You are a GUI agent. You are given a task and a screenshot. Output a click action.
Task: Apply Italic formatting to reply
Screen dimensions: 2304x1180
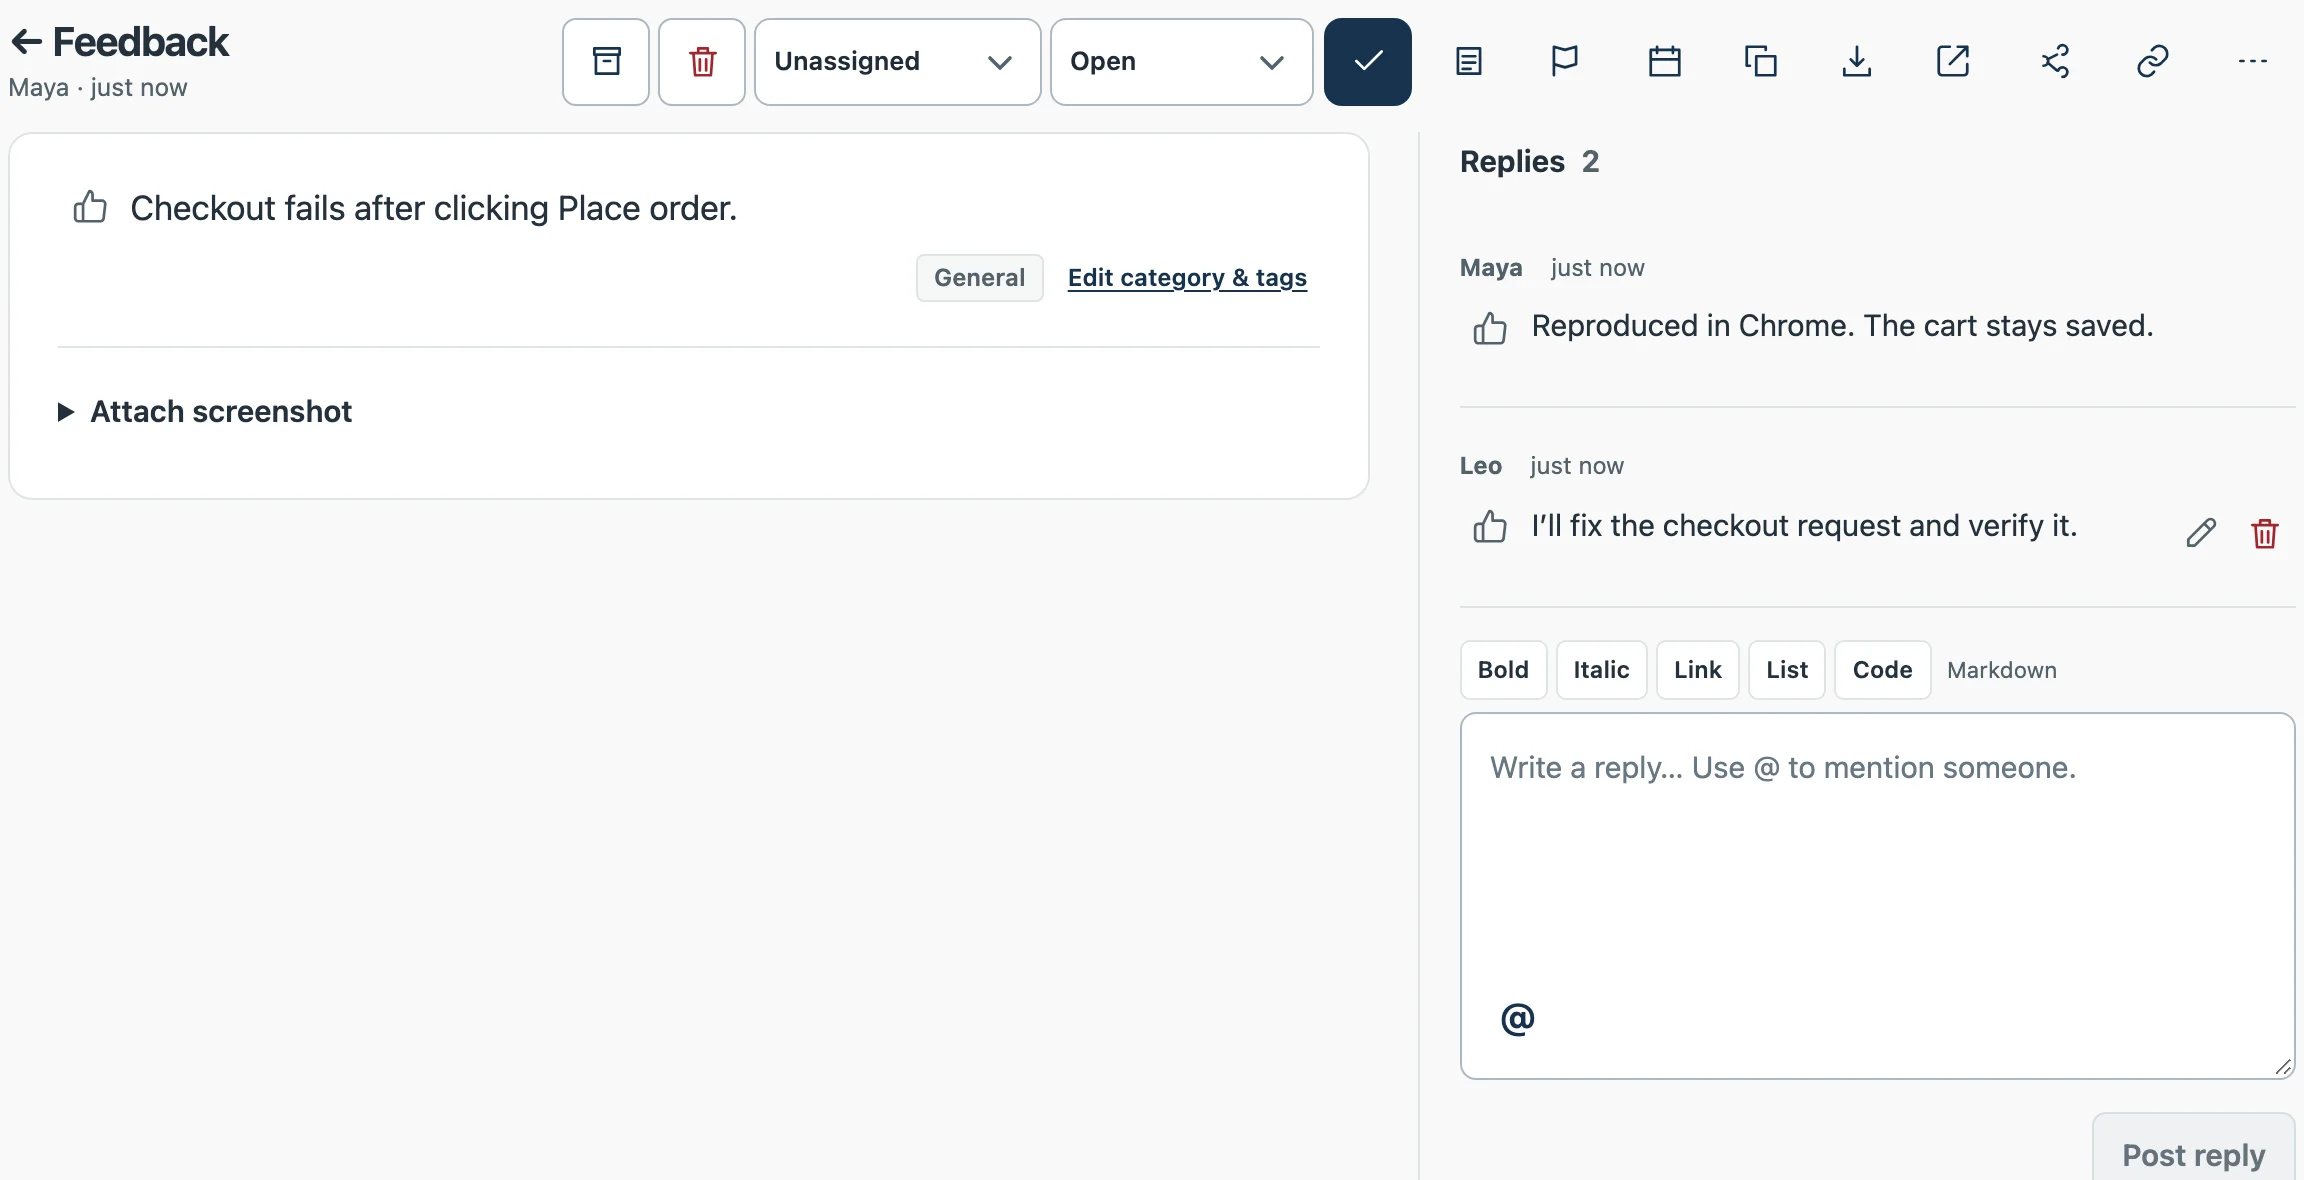[x=1601, y=670]
